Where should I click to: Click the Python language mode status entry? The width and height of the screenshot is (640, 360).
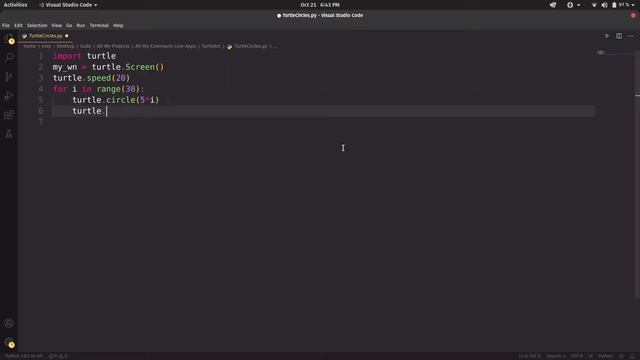click(x=605, y=356)
